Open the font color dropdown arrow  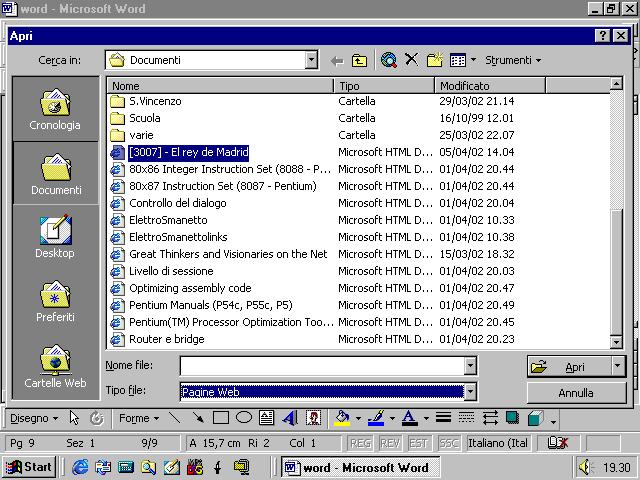pyautogui.click(x=426, y=418)
